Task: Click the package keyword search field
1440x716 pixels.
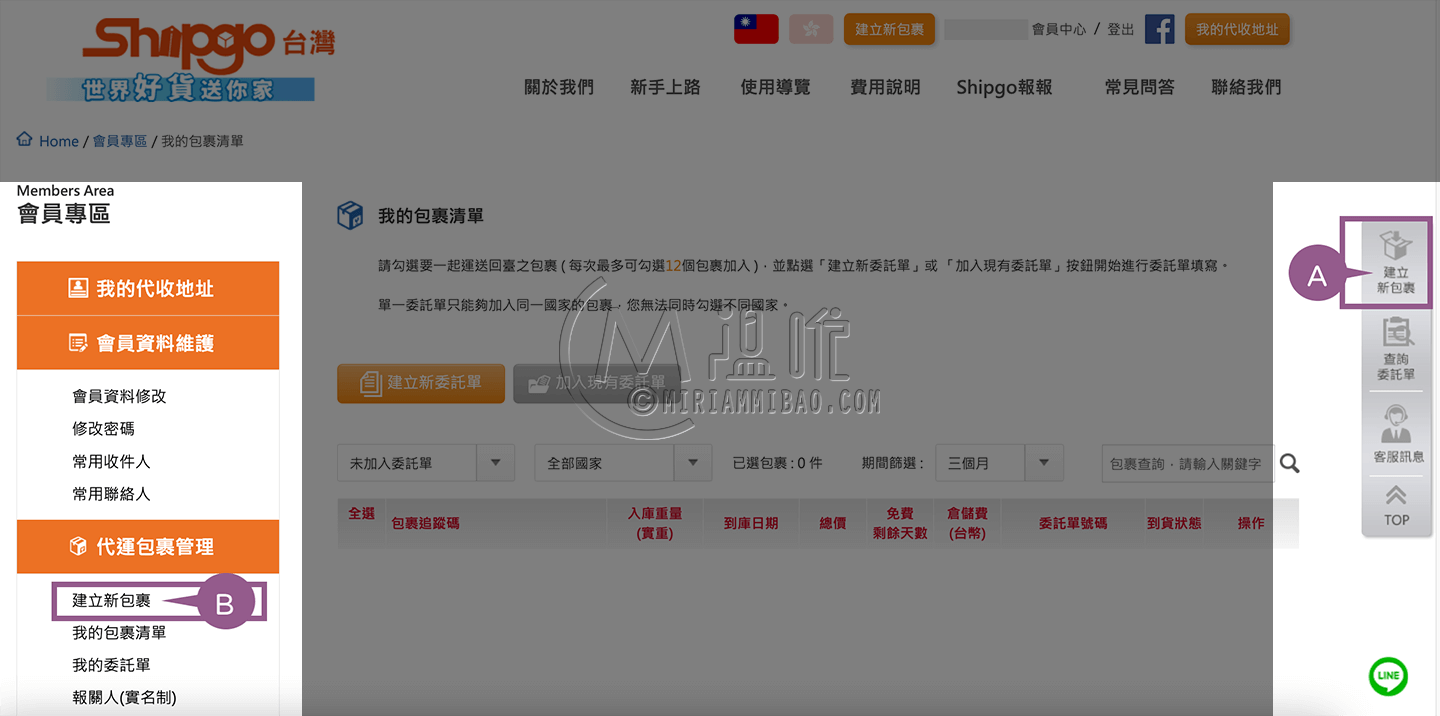Action: pos(1186,464)
